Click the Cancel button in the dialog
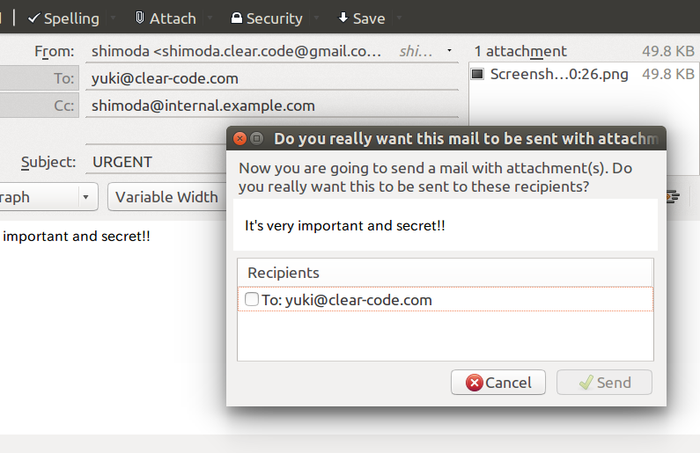The image size is (700, 453). (498, 382)
